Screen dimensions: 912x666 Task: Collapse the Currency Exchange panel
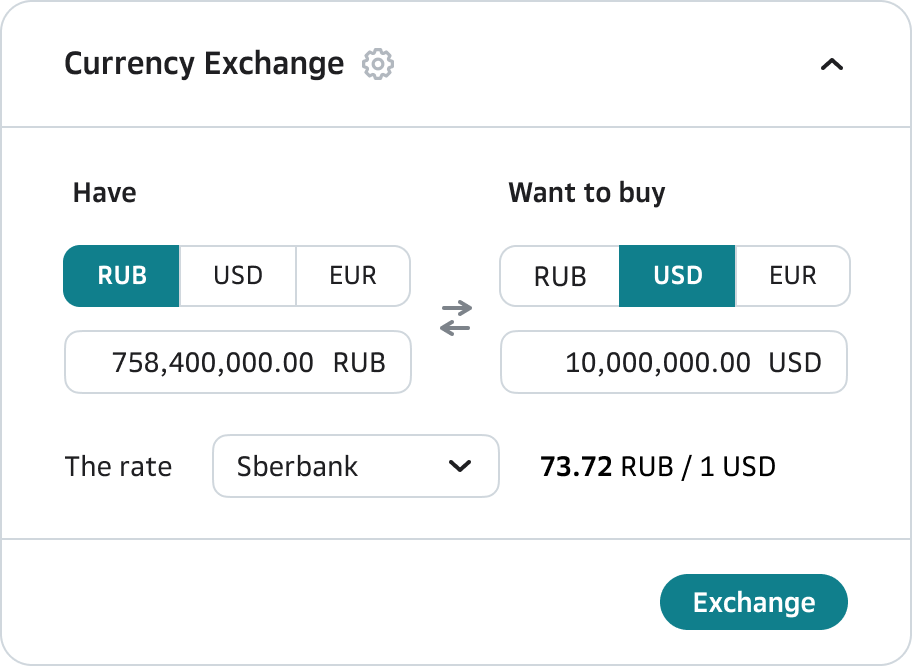coord(832,65)
